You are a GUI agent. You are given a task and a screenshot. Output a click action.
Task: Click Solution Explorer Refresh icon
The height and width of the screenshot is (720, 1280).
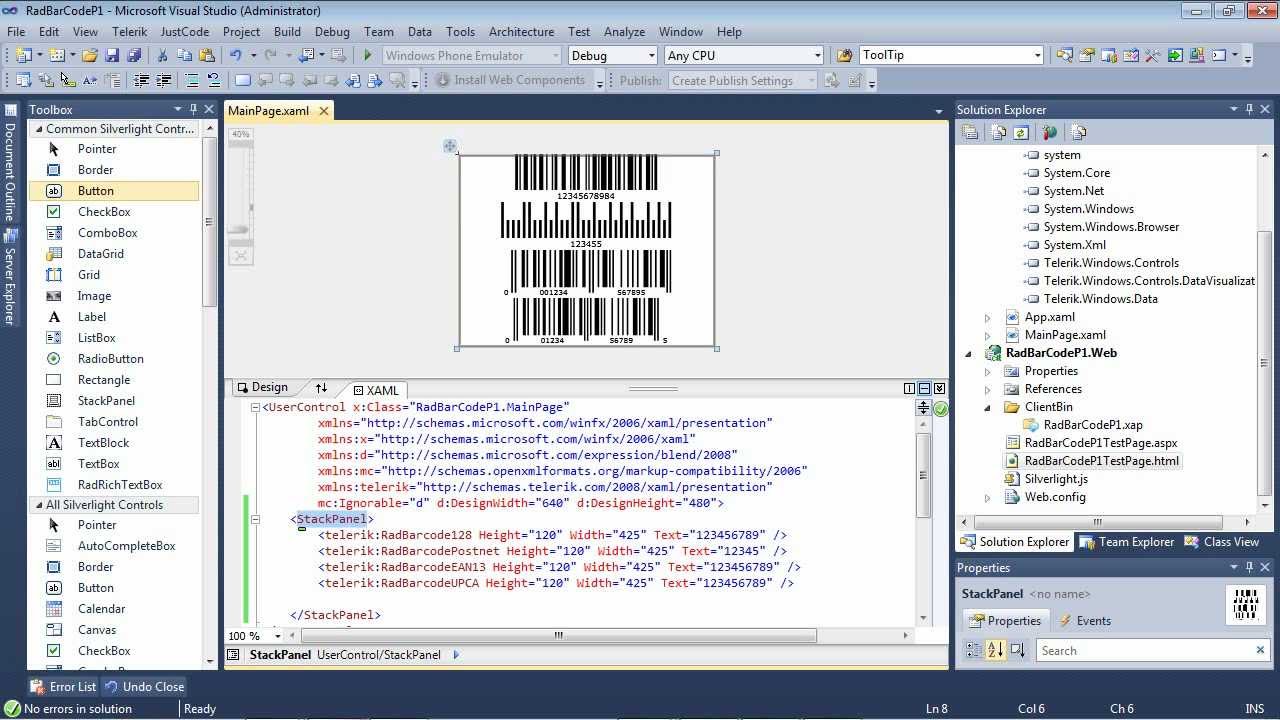(x=1020, y=132)
